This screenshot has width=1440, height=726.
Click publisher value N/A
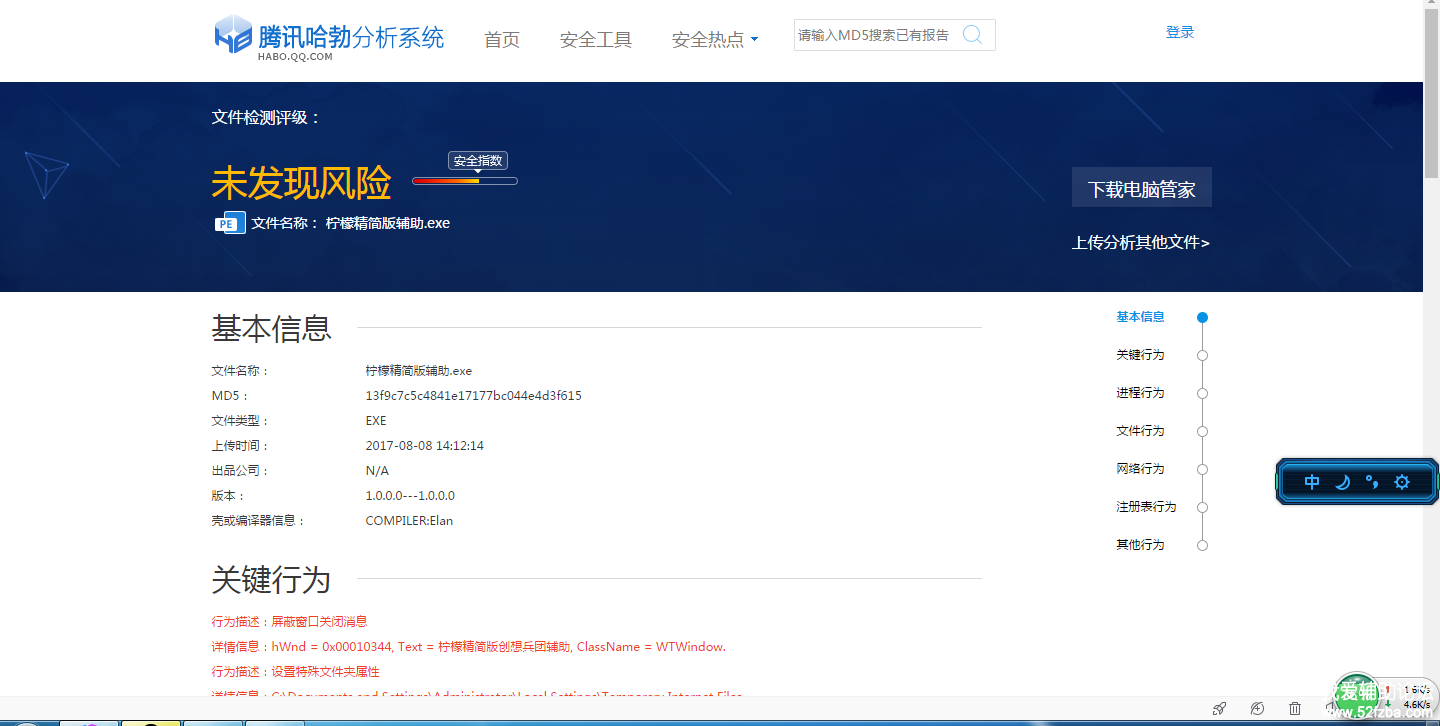click(x=377, y=471)
